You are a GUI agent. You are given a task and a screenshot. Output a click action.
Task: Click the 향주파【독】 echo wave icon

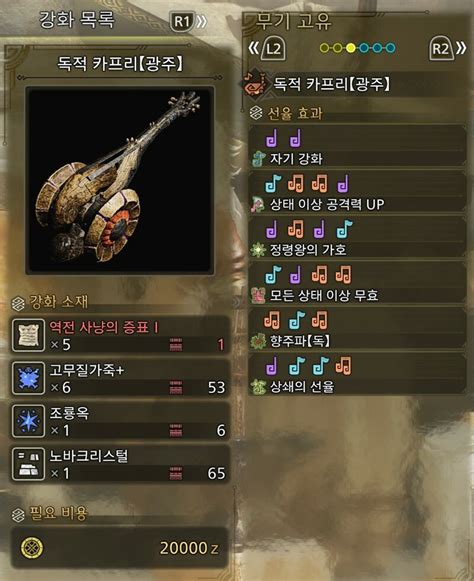258,341
